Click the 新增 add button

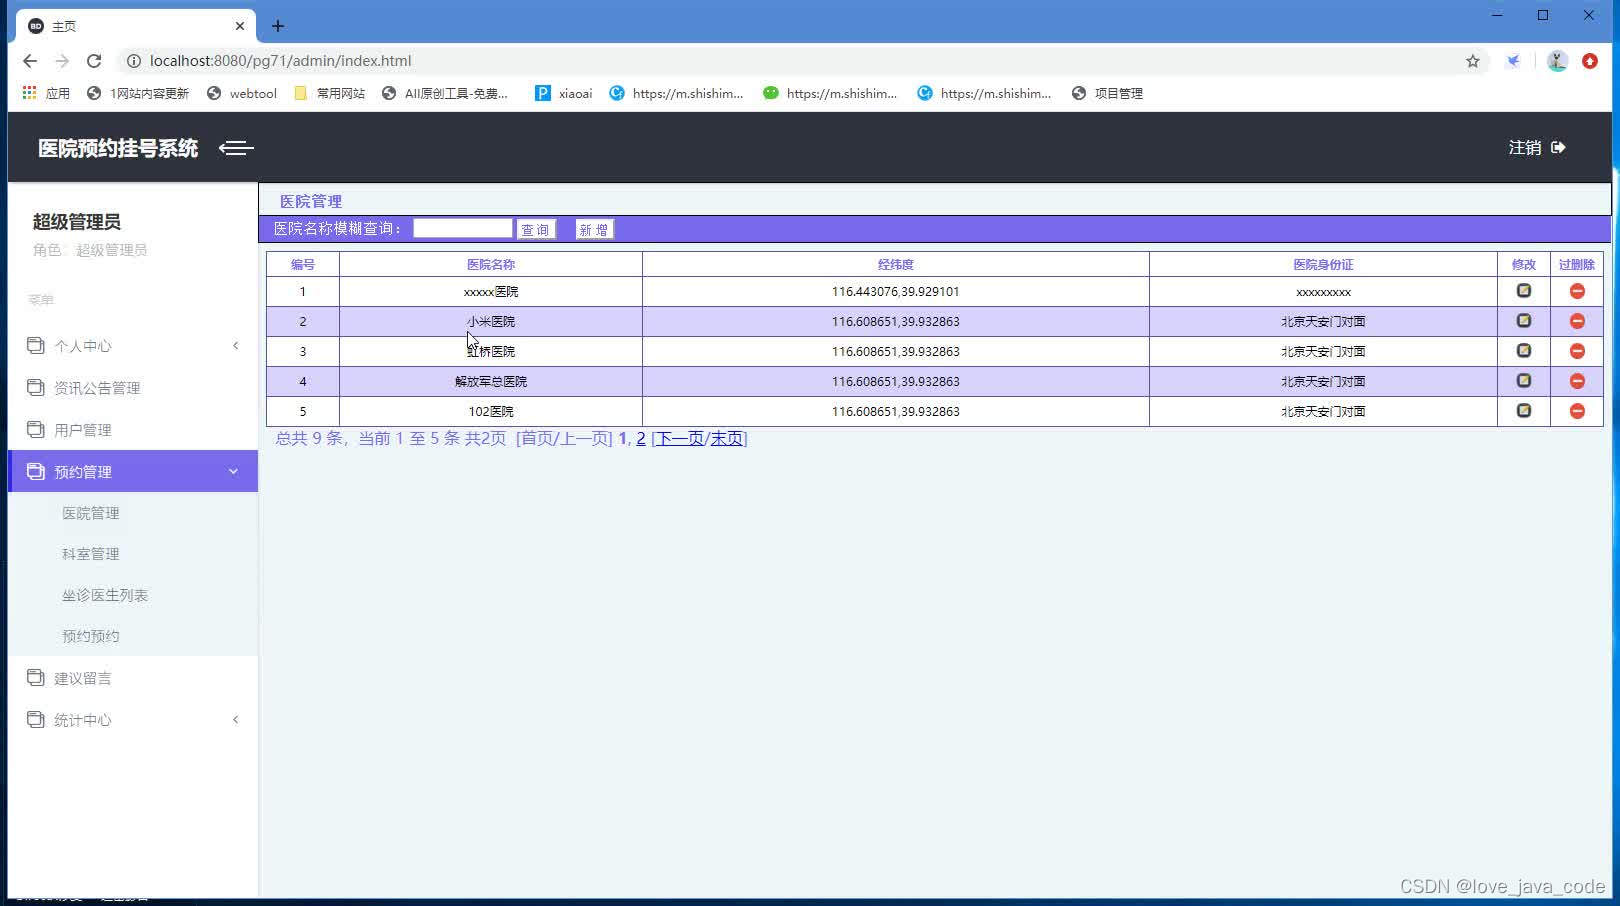(x=594, y=230)
